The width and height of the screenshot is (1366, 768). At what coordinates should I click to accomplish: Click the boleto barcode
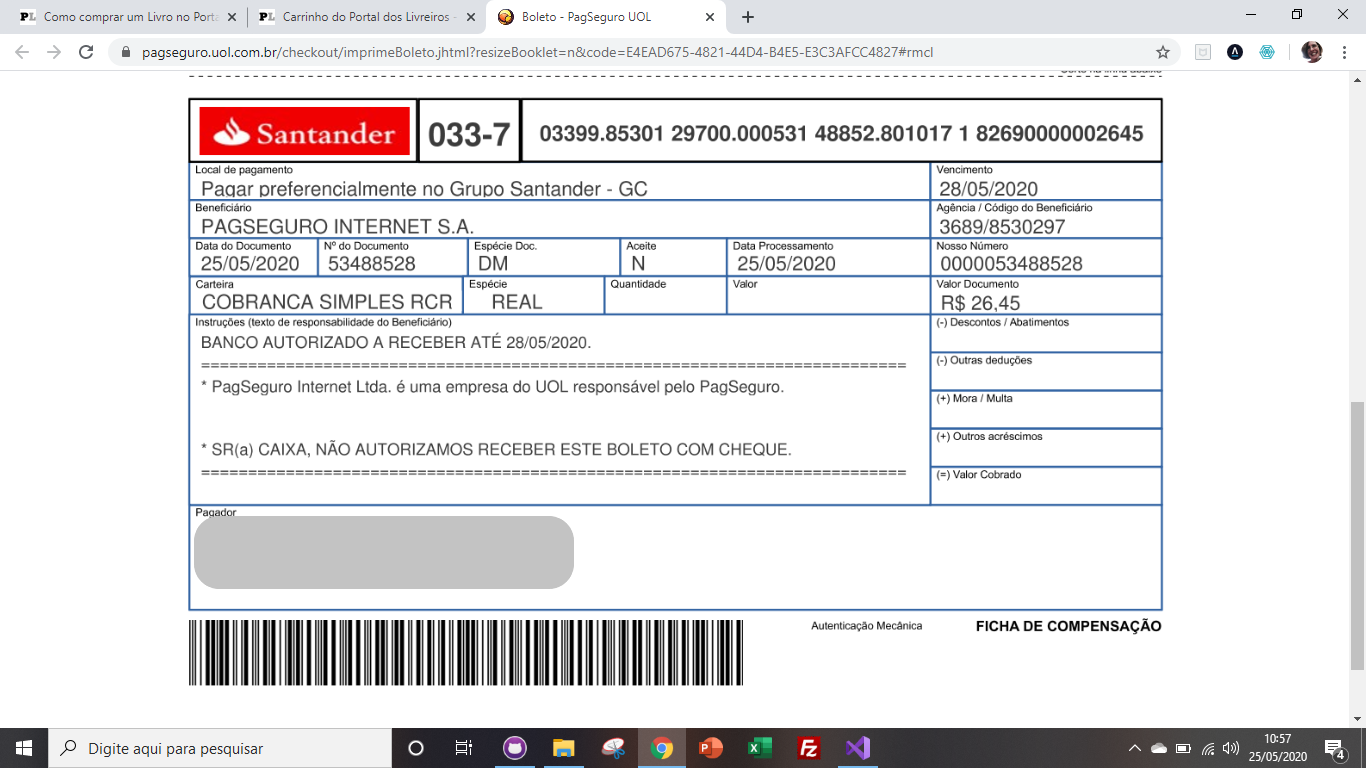coord(466,652)
